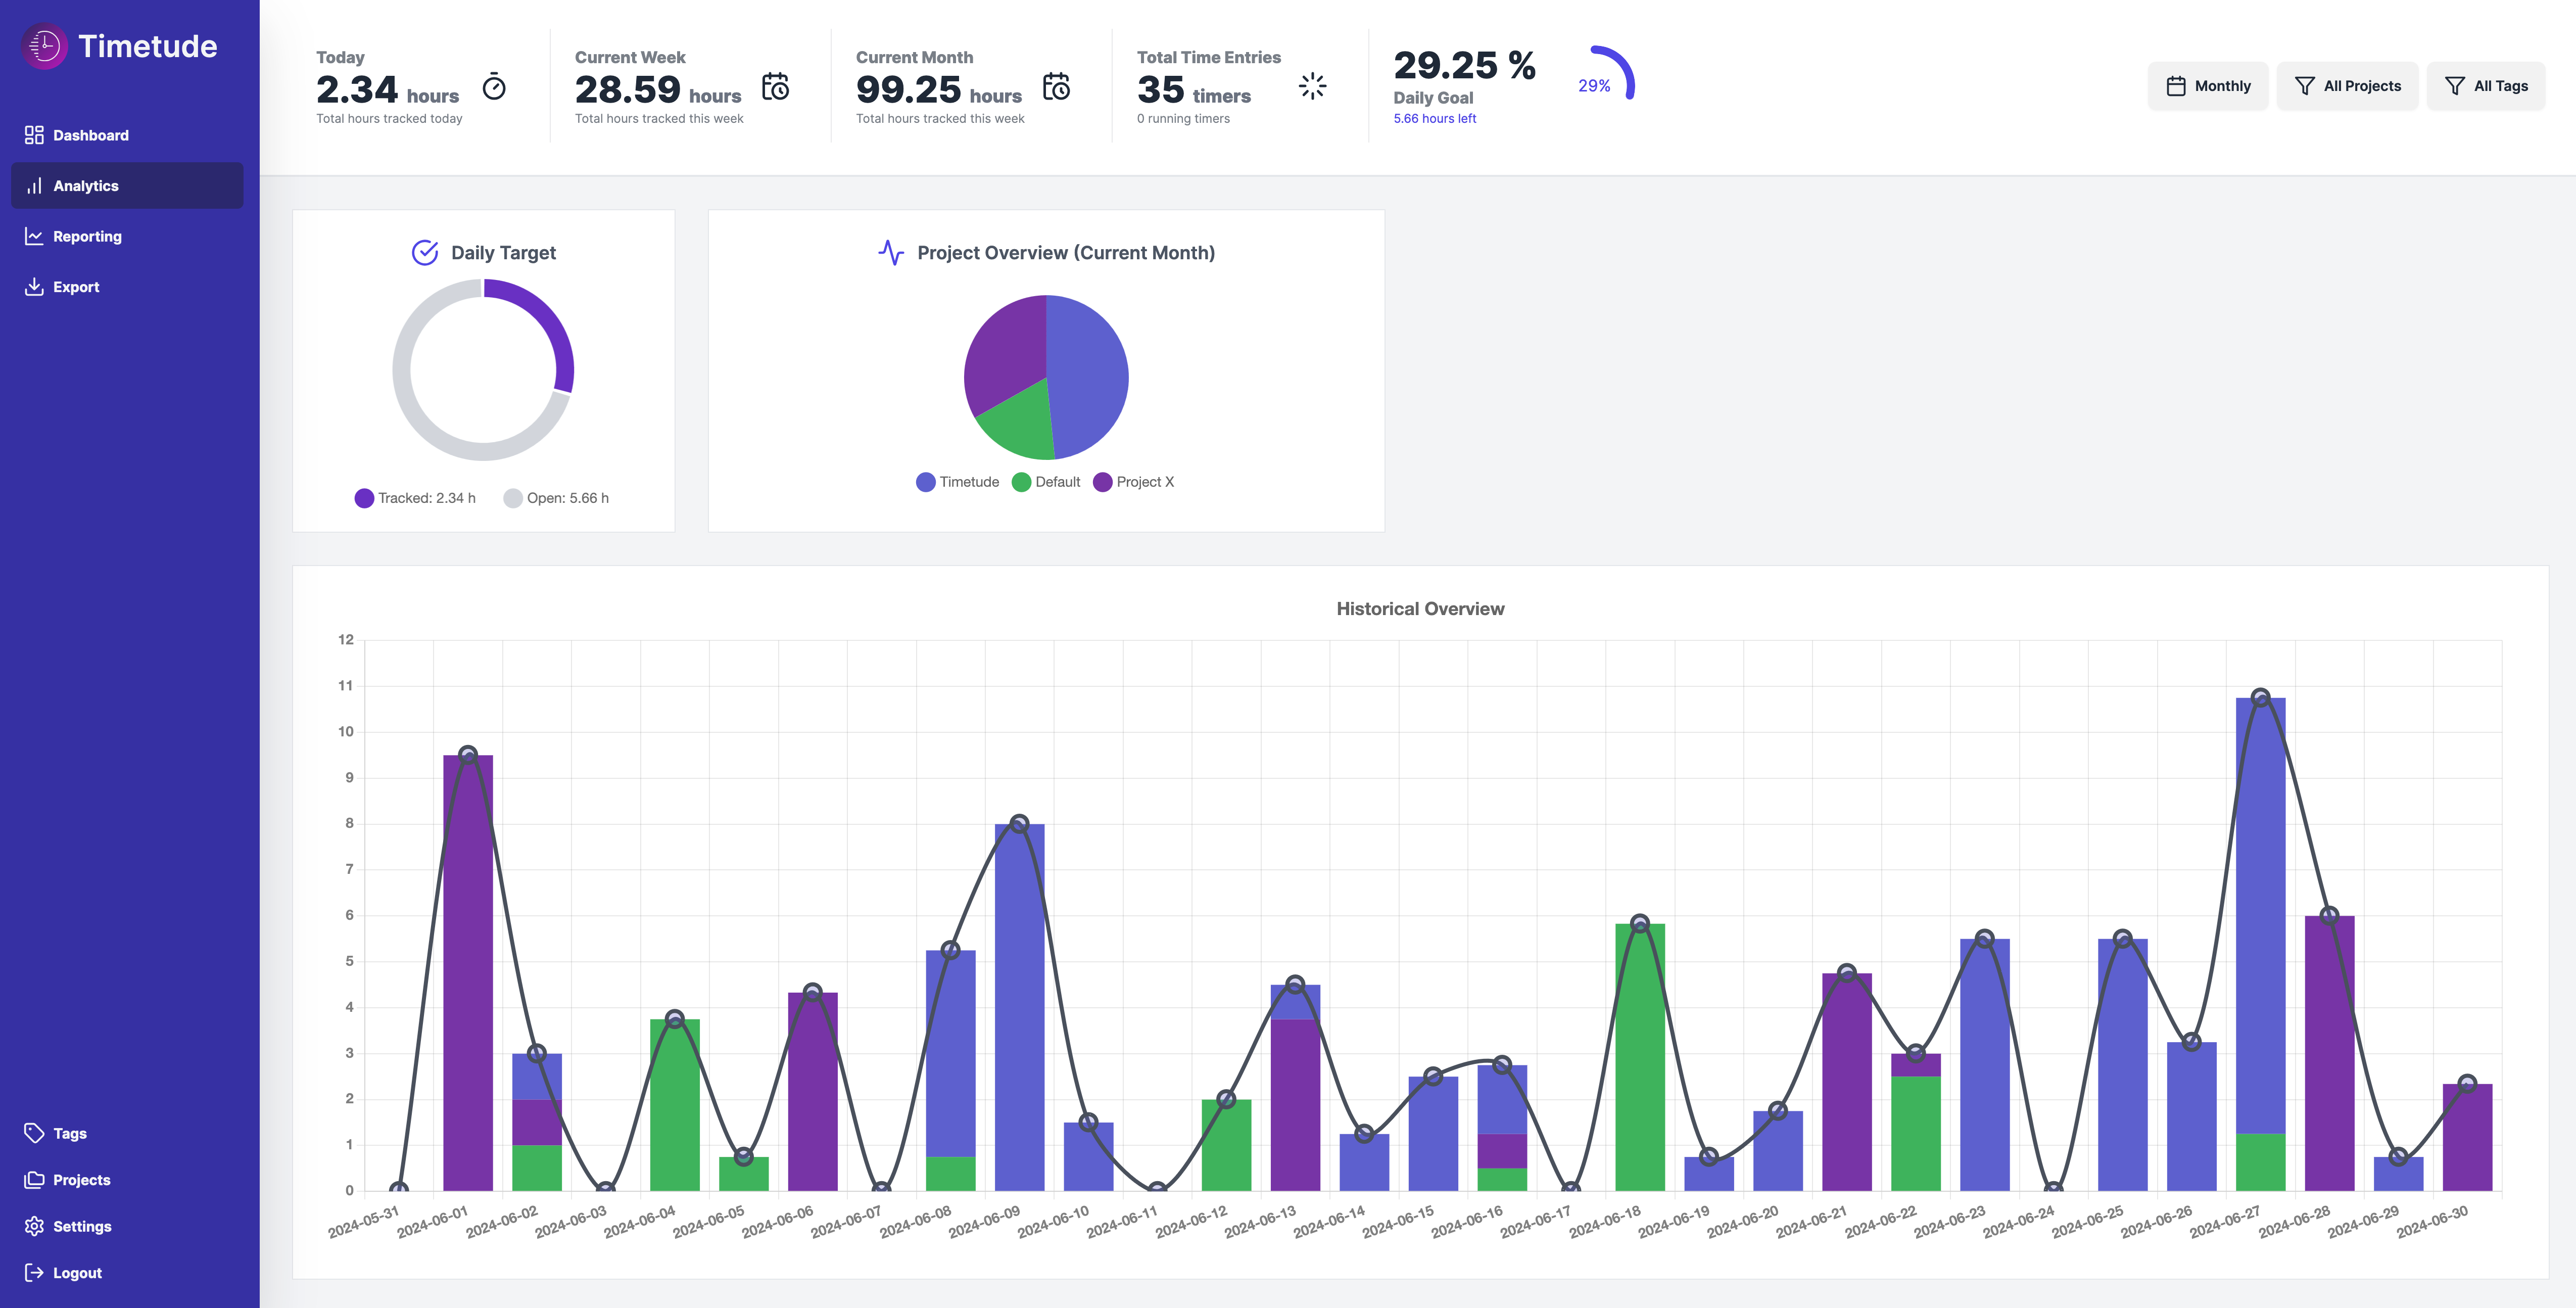Screen dimensions: 2576x1308
Task: Click the Tags label icon
Action: coord(34,1133)
